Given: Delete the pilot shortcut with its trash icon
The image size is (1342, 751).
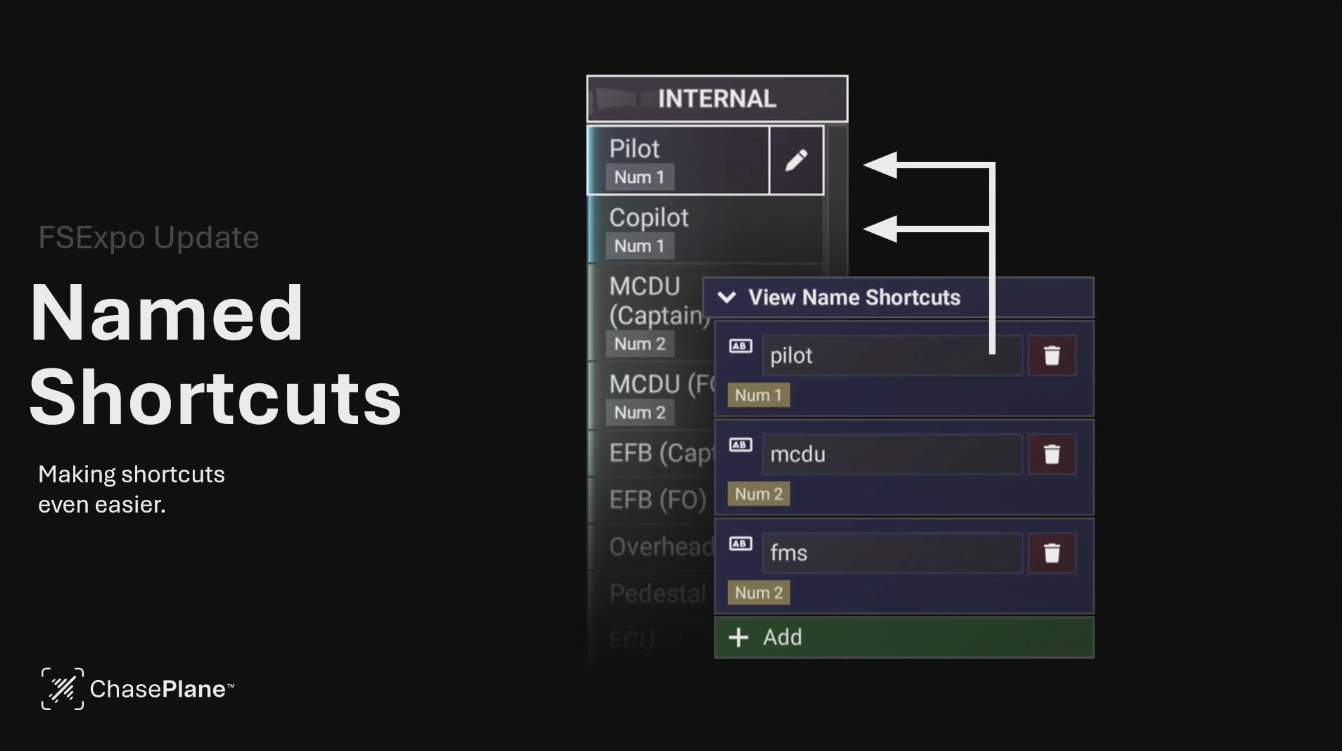Looking at the screenshot, I should point(1052,356).
